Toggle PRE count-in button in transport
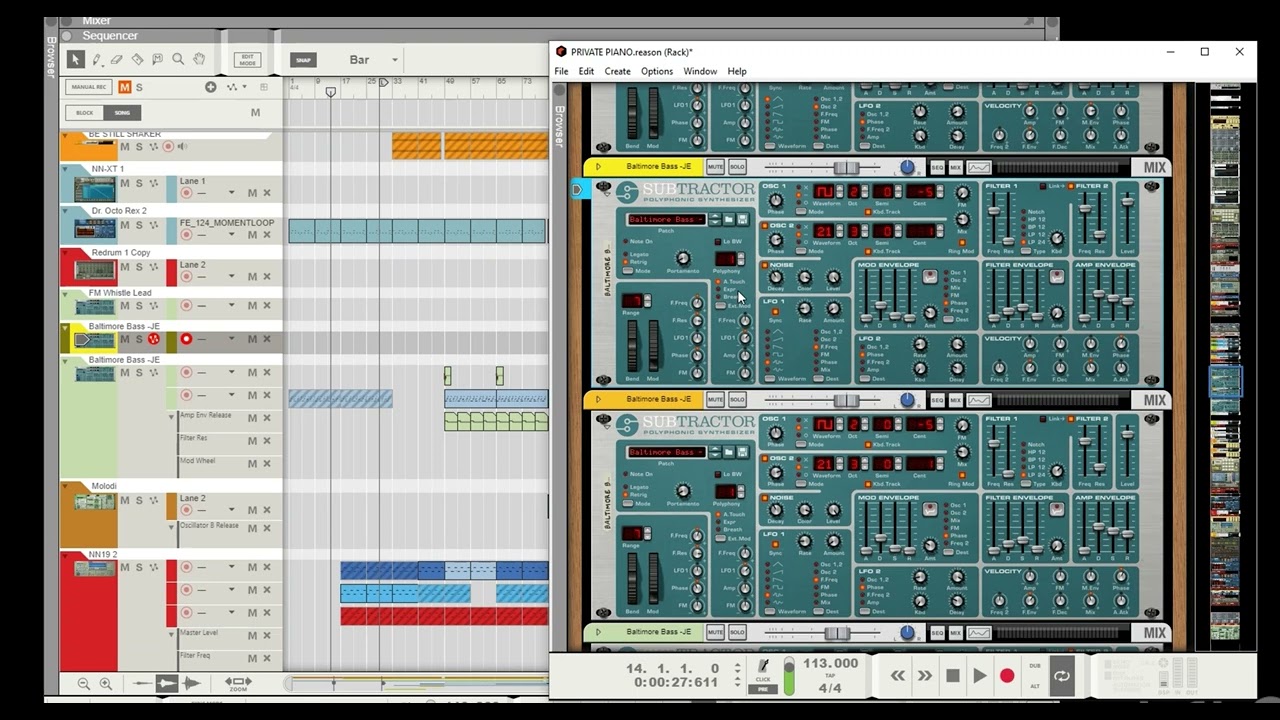This screenshot has height=720, width=1280. 763,689
